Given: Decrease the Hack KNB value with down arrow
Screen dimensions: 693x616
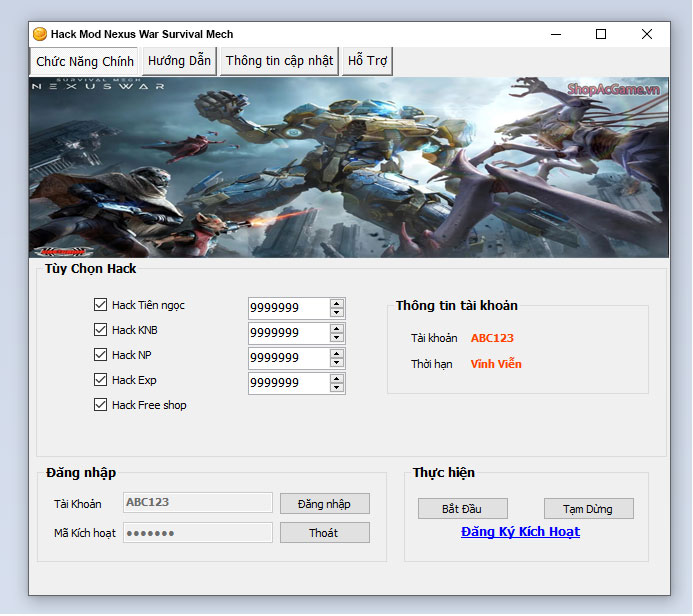Looking at the screenshot, I should tap(337, 338).
